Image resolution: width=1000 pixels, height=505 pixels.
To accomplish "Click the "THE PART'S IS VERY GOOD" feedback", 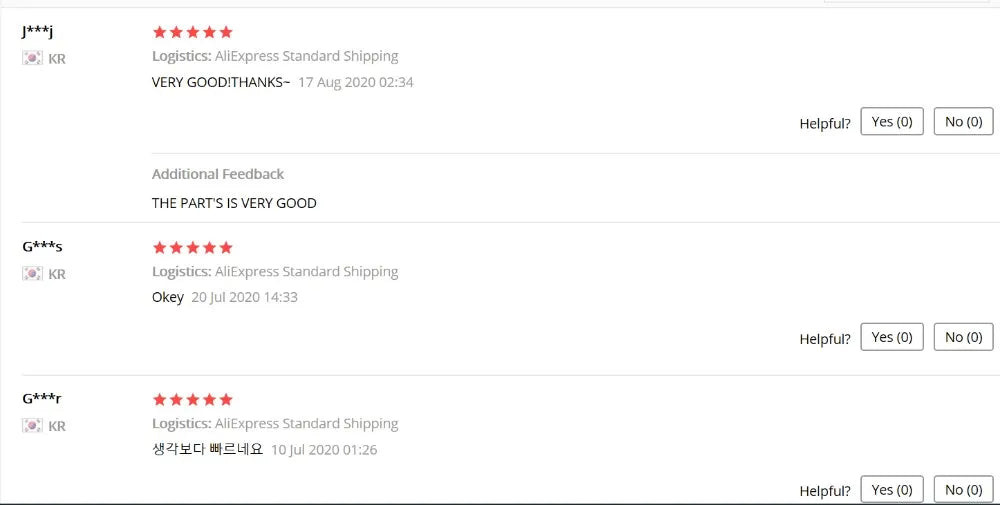I will (234, 203).
